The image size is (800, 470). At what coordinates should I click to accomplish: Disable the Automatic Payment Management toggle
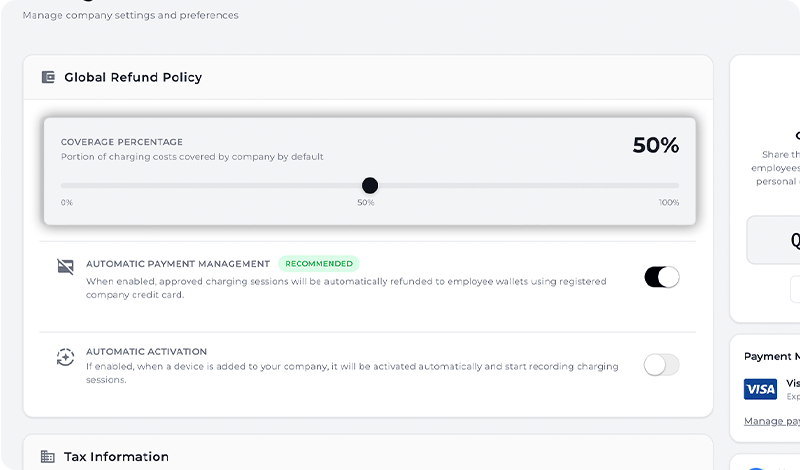pos(661,277)
